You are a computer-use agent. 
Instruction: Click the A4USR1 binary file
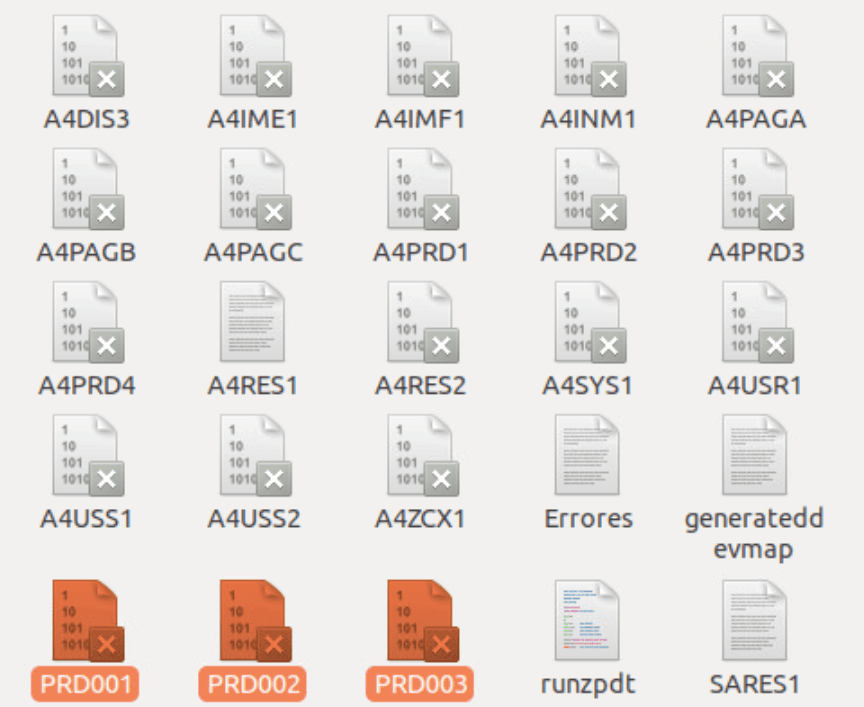click(756, 322)
